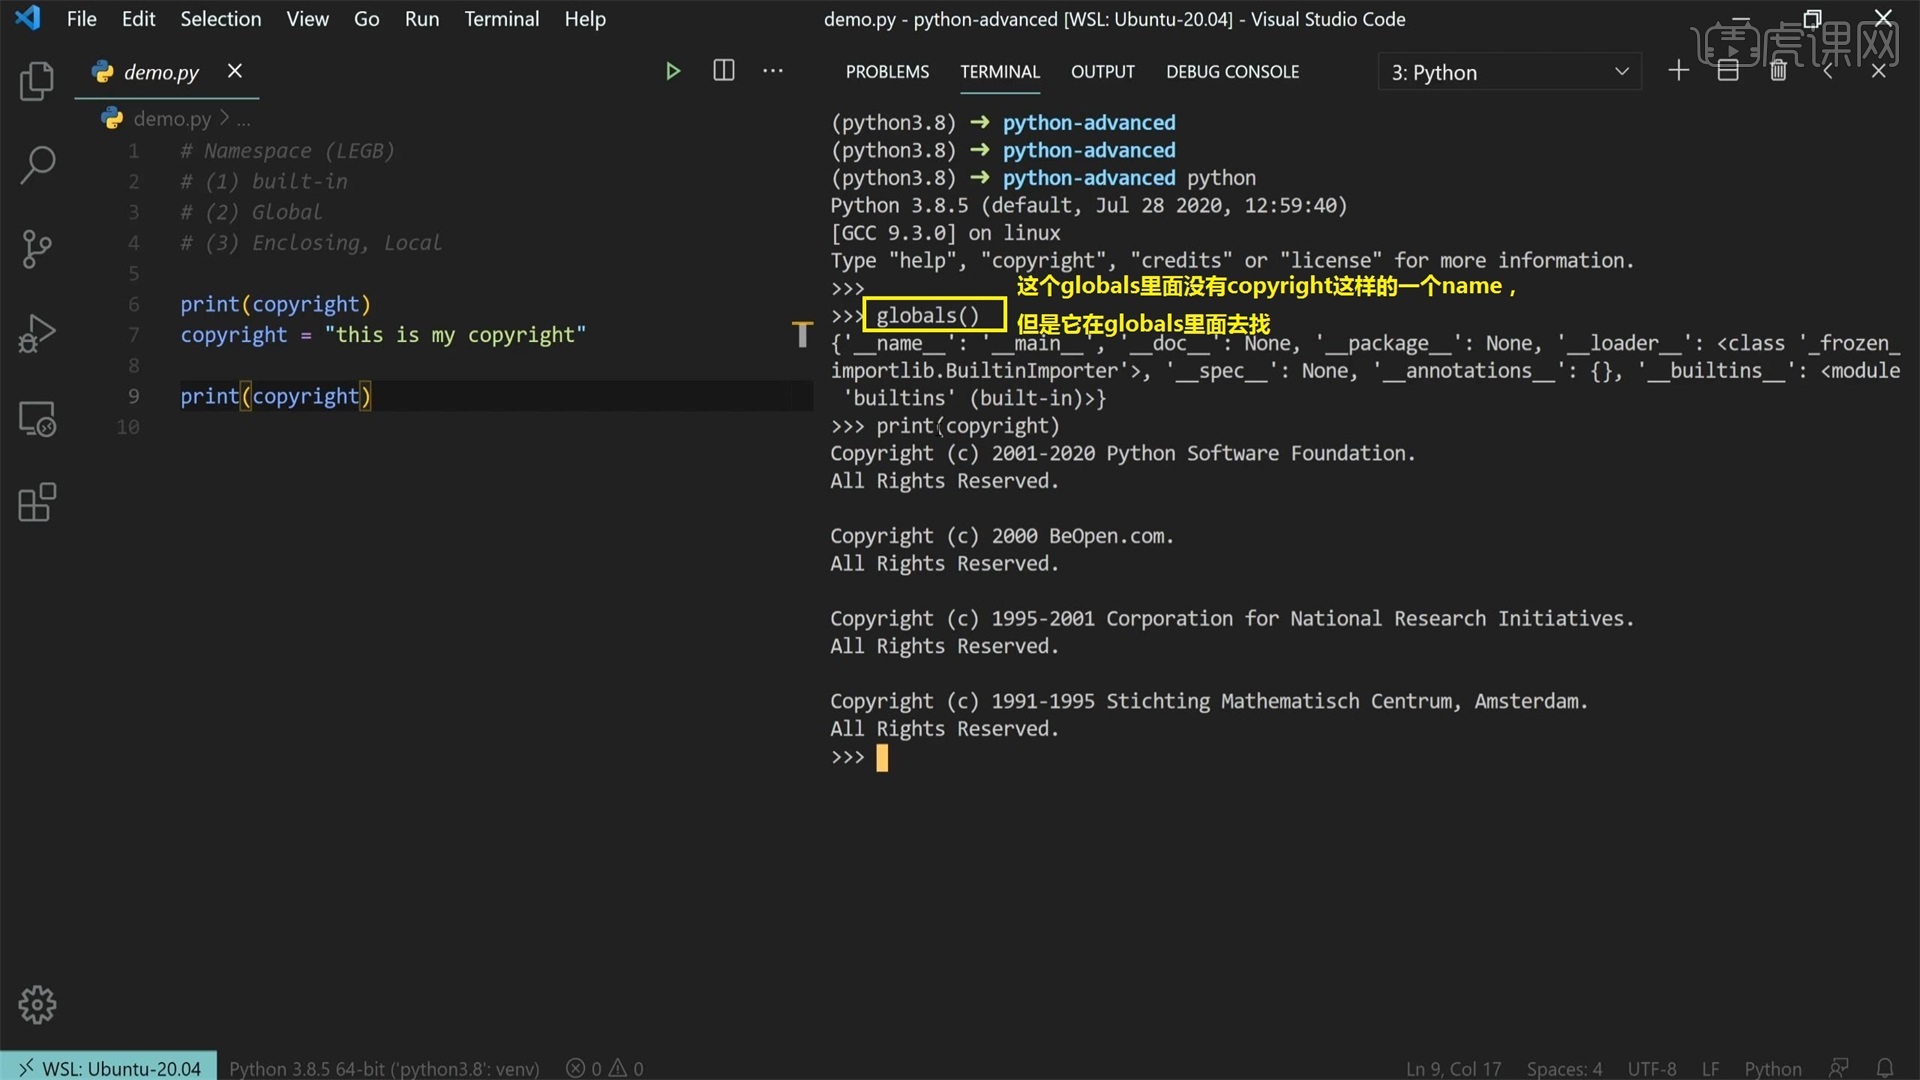Screen dimensions: 1920x1080
Task: Toggle the Problems panel via errors indicator
Action: pos(603,1067)
